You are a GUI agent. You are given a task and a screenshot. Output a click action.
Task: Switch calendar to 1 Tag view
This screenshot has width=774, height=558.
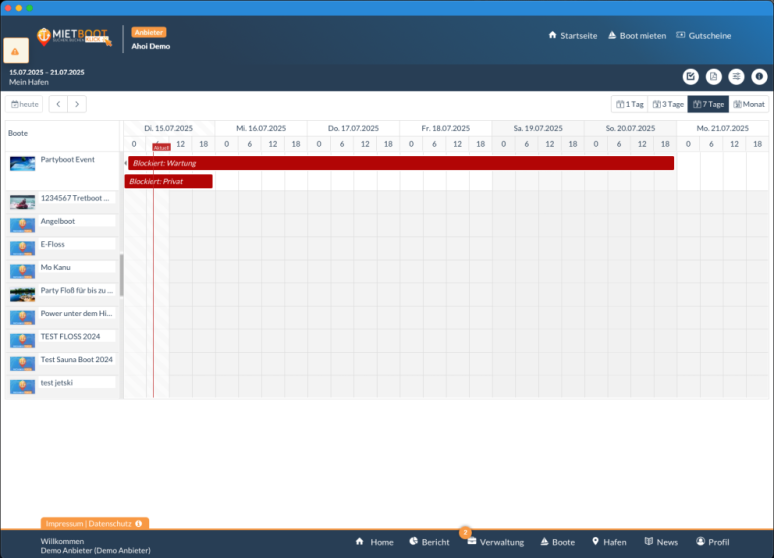pos(629,104)
